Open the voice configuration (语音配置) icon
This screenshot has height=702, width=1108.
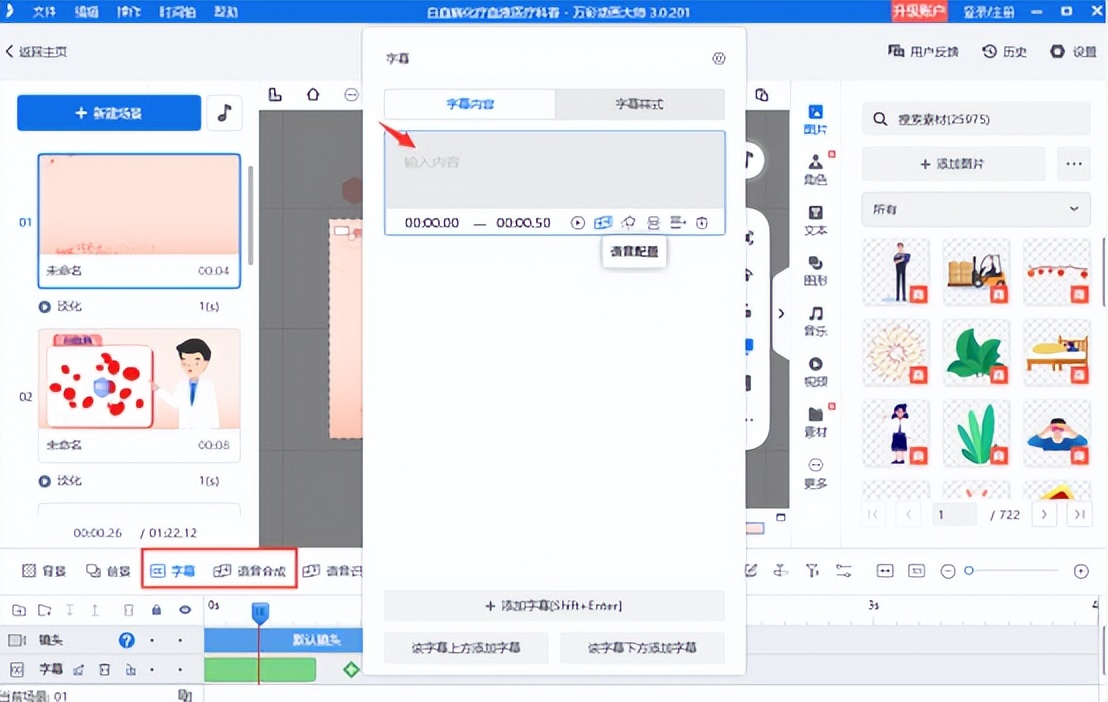point(603,222)
